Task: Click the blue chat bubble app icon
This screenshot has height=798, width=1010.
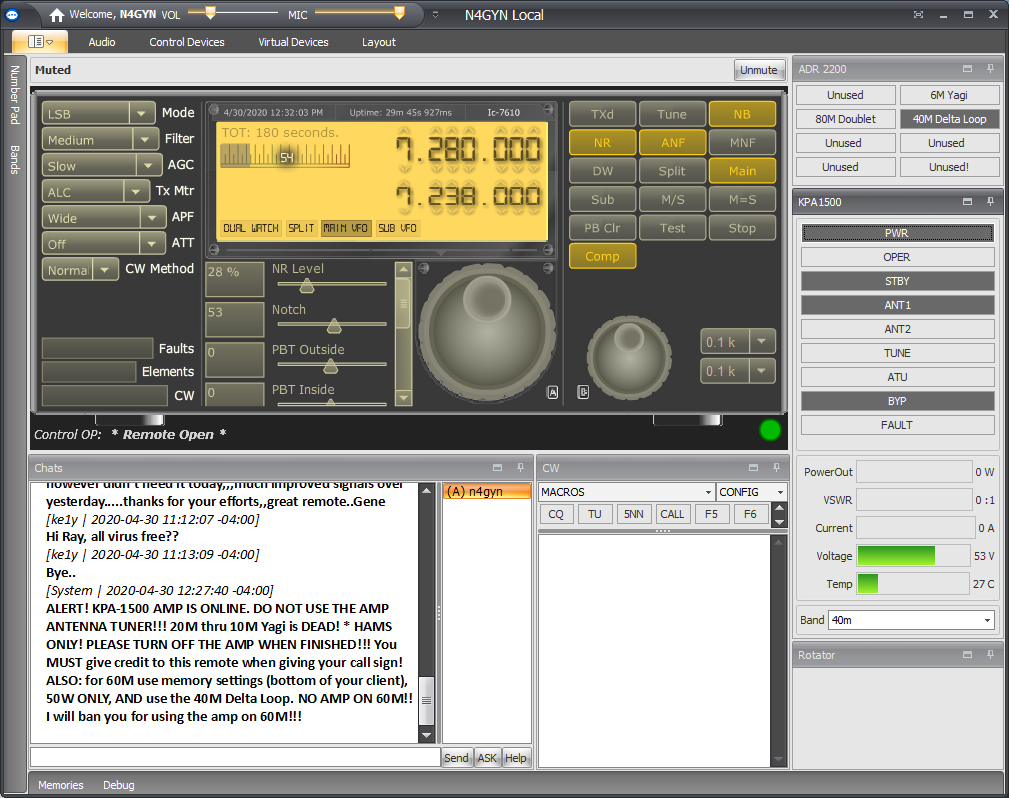Action: (12, 14)
